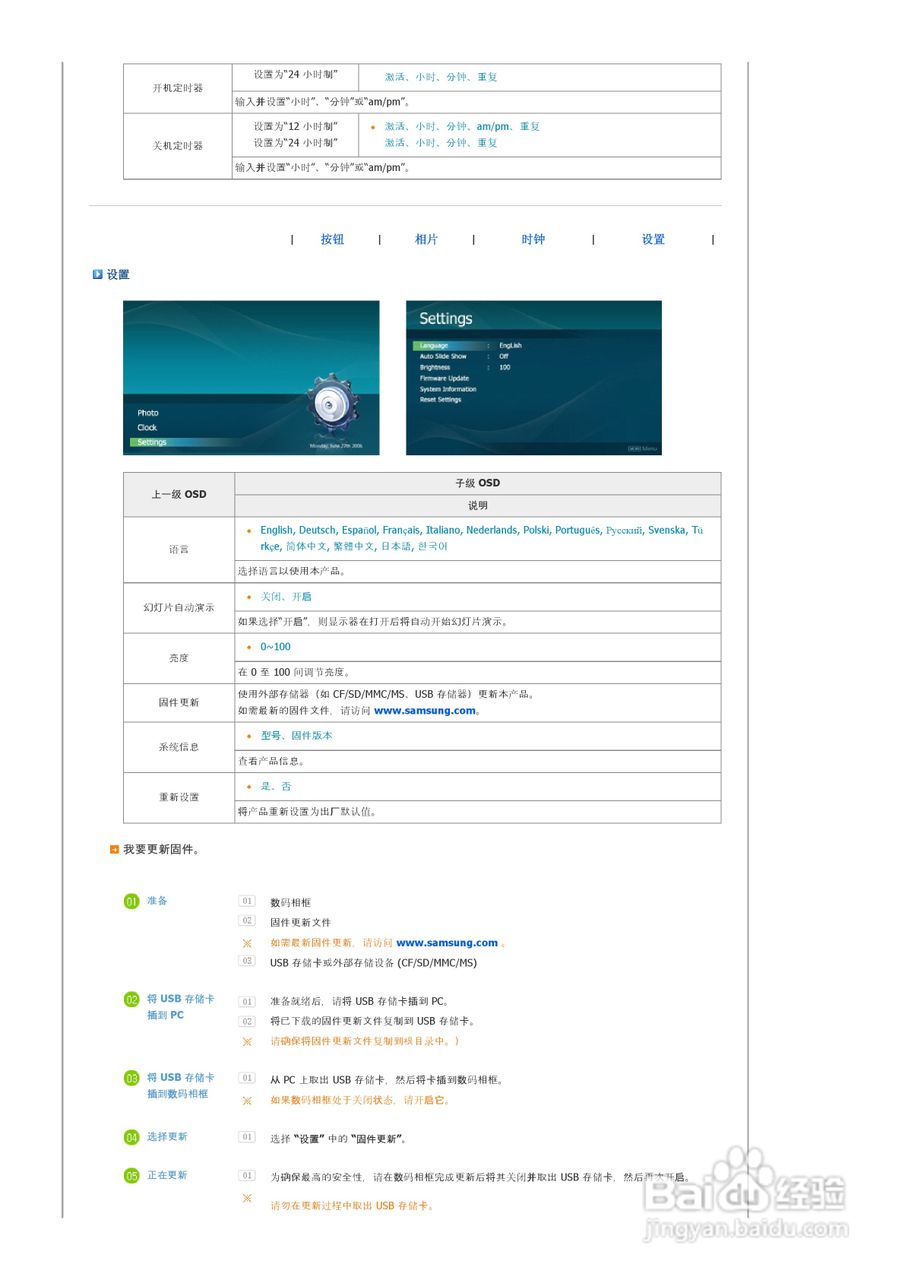
Task: Click the 激活、小时、分钟、am/pm、重复 text
Action: [x=462, y=127]
